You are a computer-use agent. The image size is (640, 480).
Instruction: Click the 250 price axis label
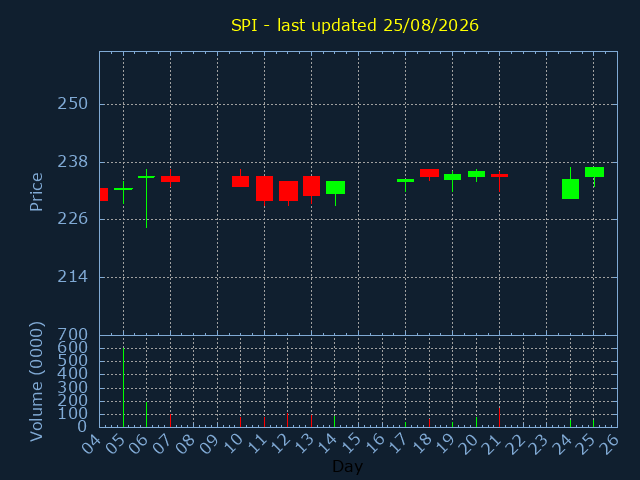[x=73, y=104]
